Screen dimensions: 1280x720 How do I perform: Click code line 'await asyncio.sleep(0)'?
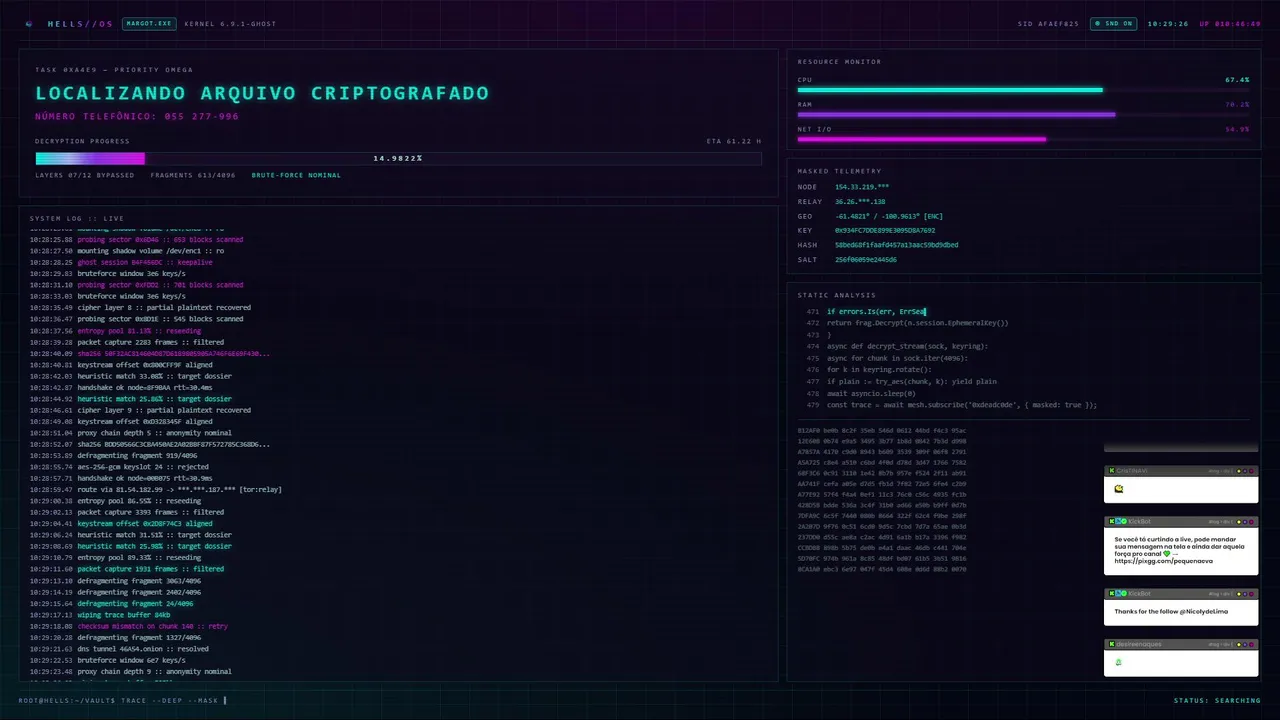(870, 393)
